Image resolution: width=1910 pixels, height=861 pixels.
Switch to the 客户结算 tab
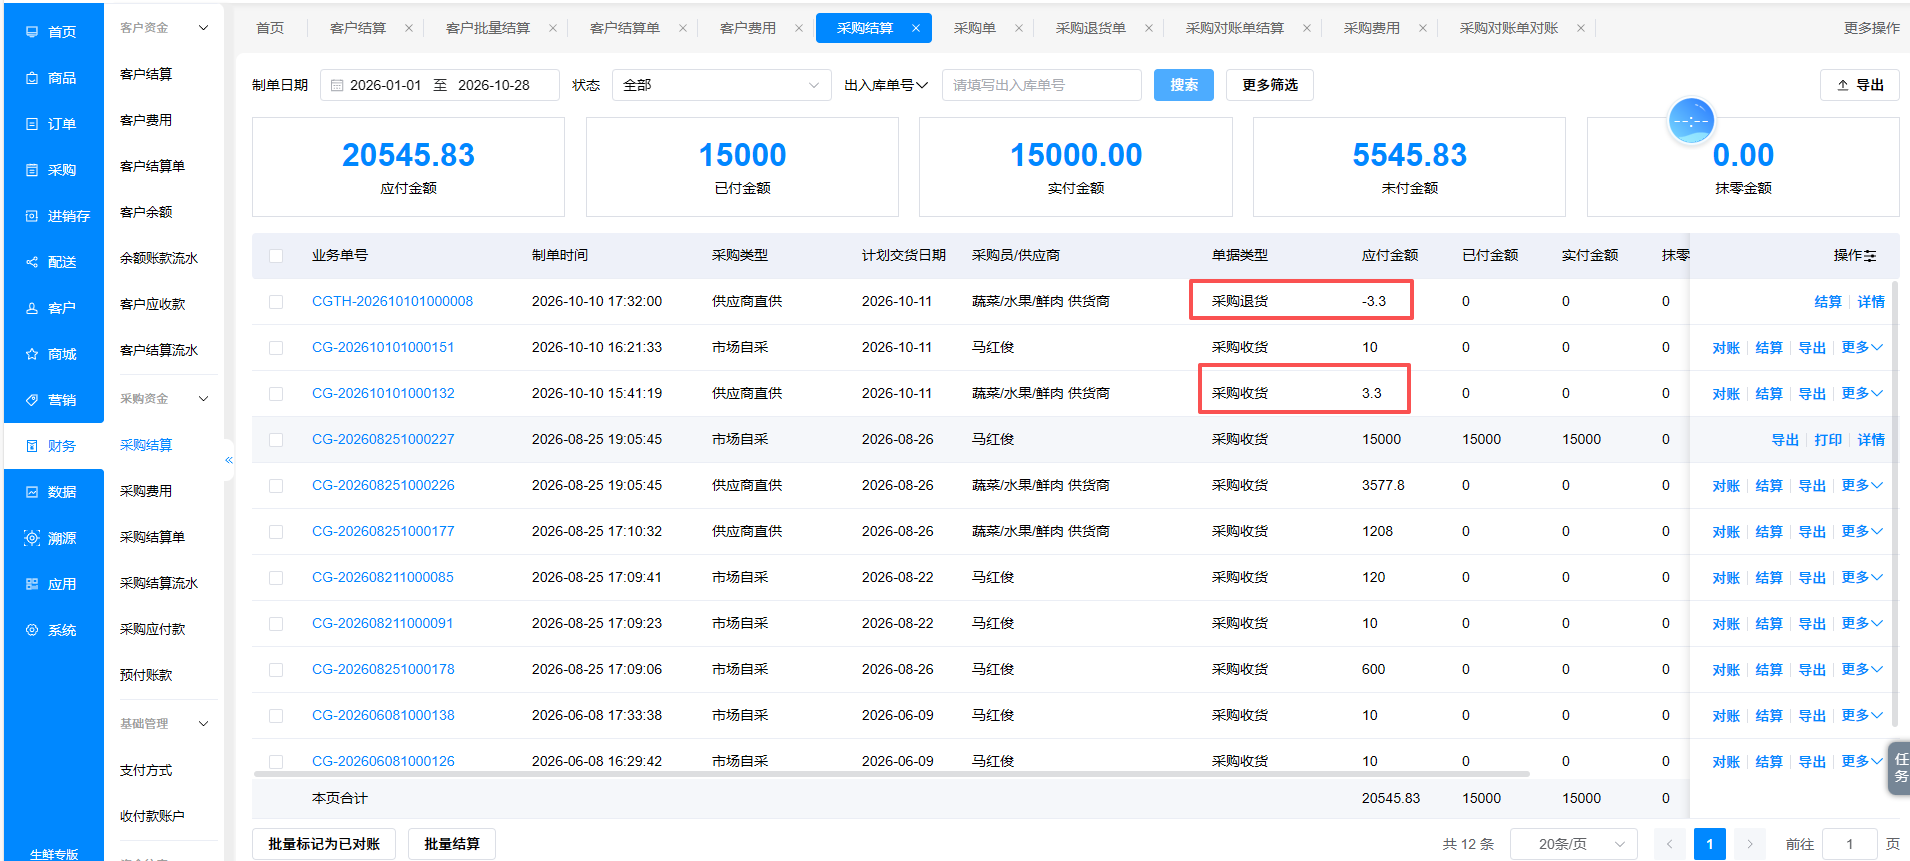point(358,28)
